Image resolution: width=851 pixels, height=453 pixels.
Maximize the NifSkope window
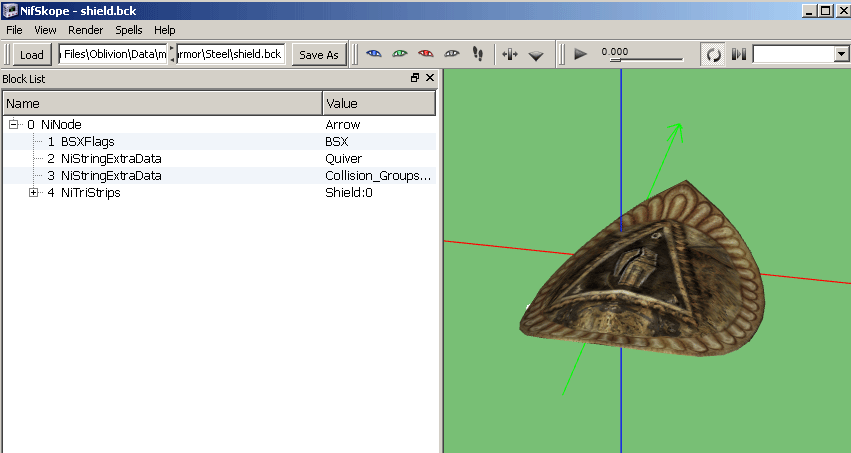click(825, 10)
